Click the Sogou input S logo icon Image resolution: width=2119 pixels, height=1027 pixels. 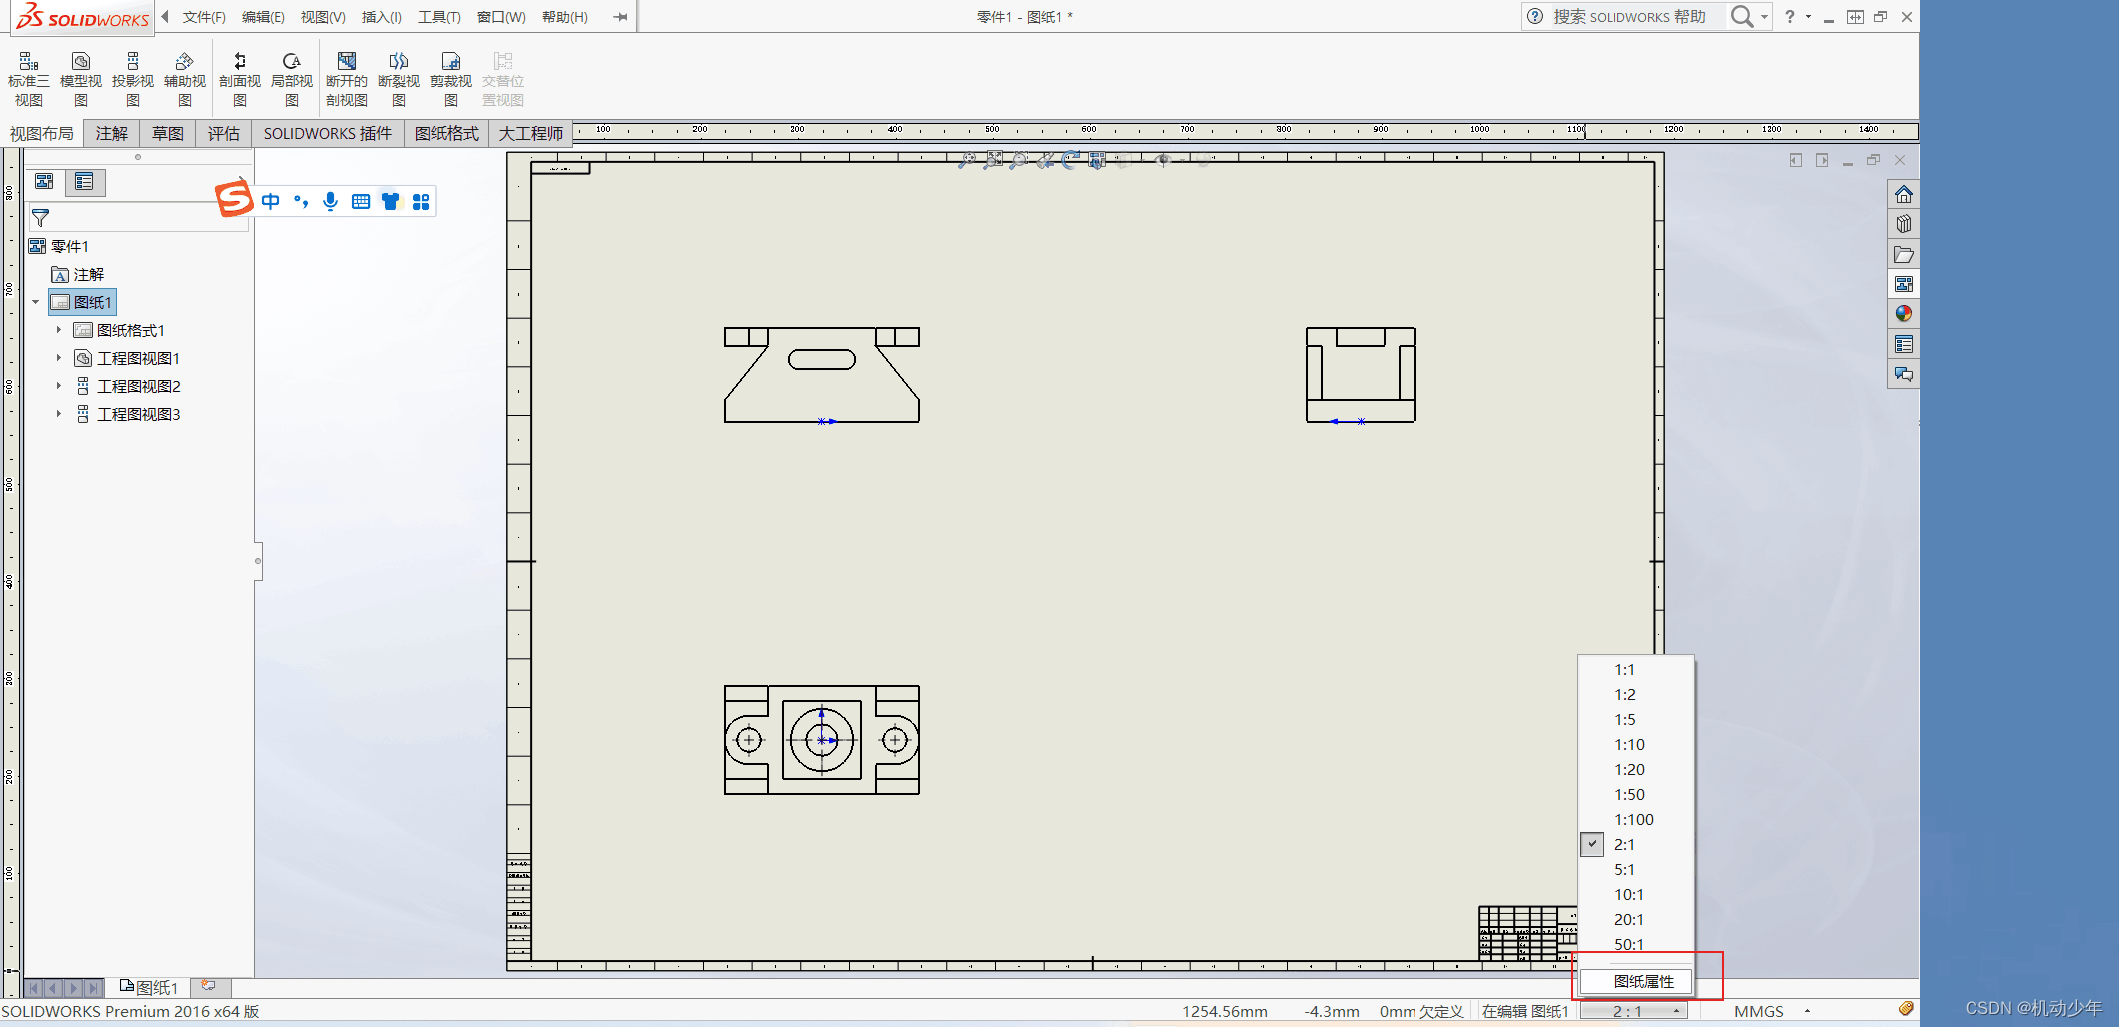point(234,198)
